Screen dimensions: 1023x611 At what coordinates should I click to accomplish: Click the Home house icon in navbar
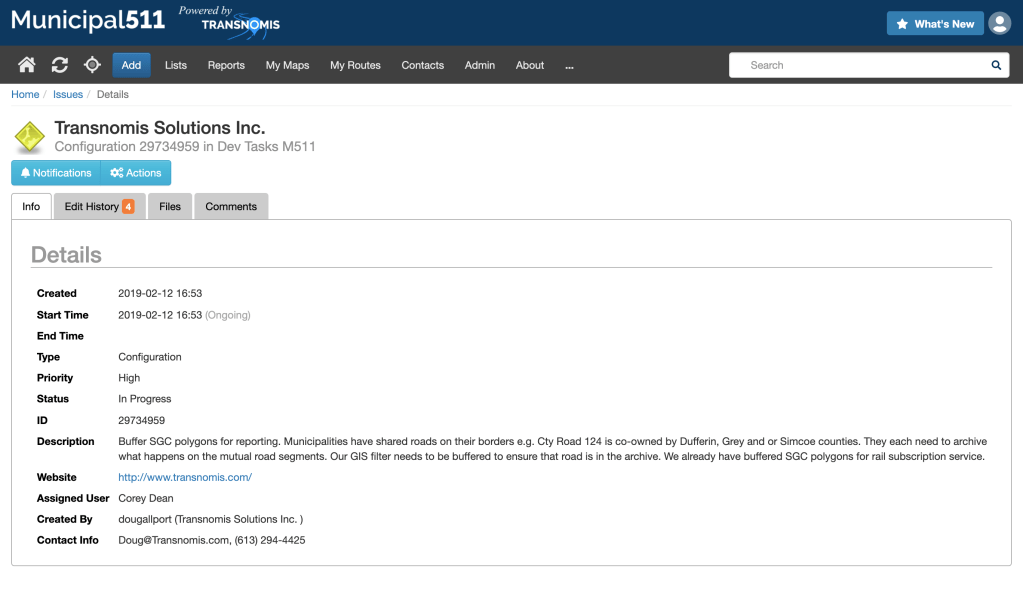point(27,65)
